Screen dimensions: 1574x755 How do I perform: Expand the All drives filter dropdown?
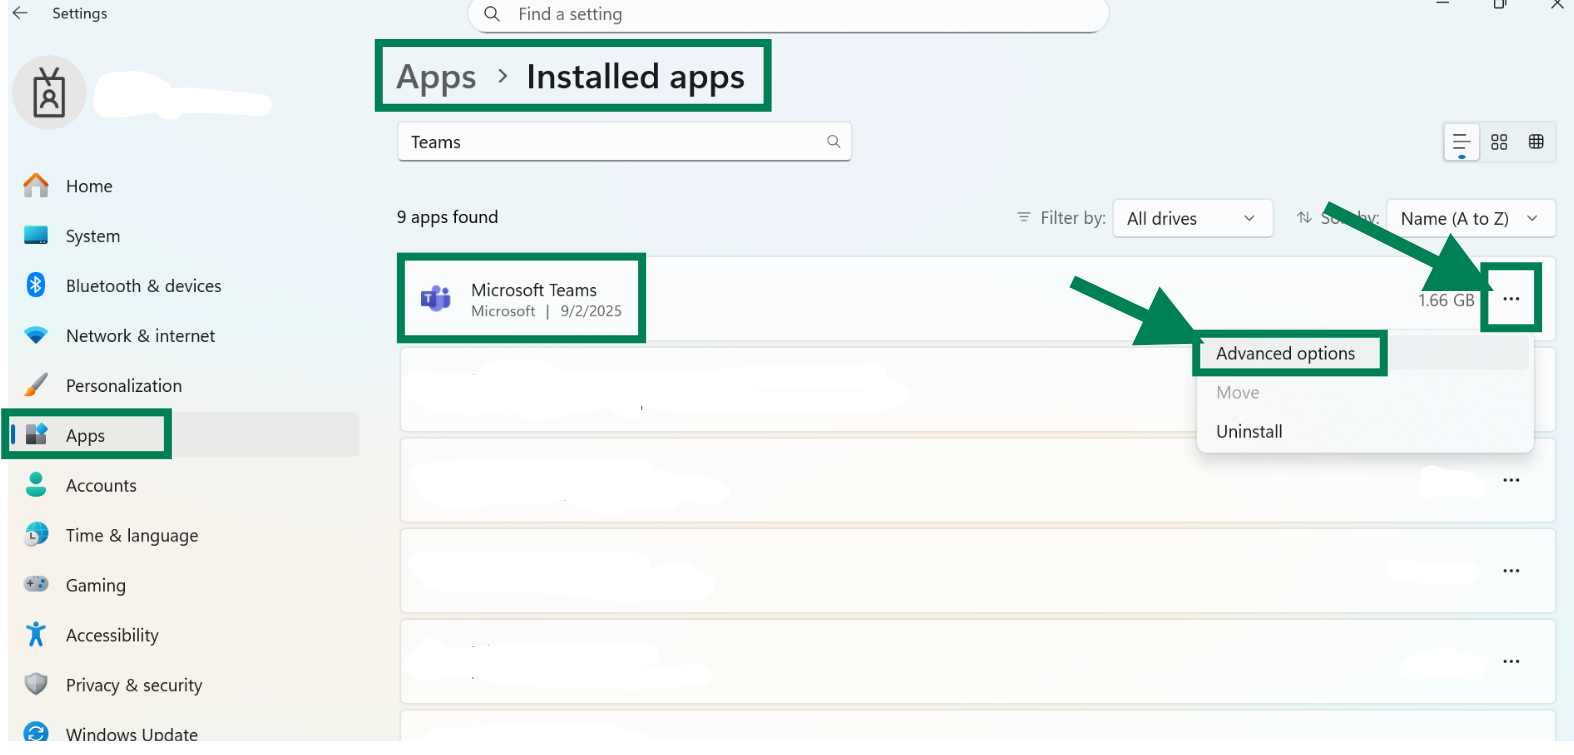point(1193,218)
